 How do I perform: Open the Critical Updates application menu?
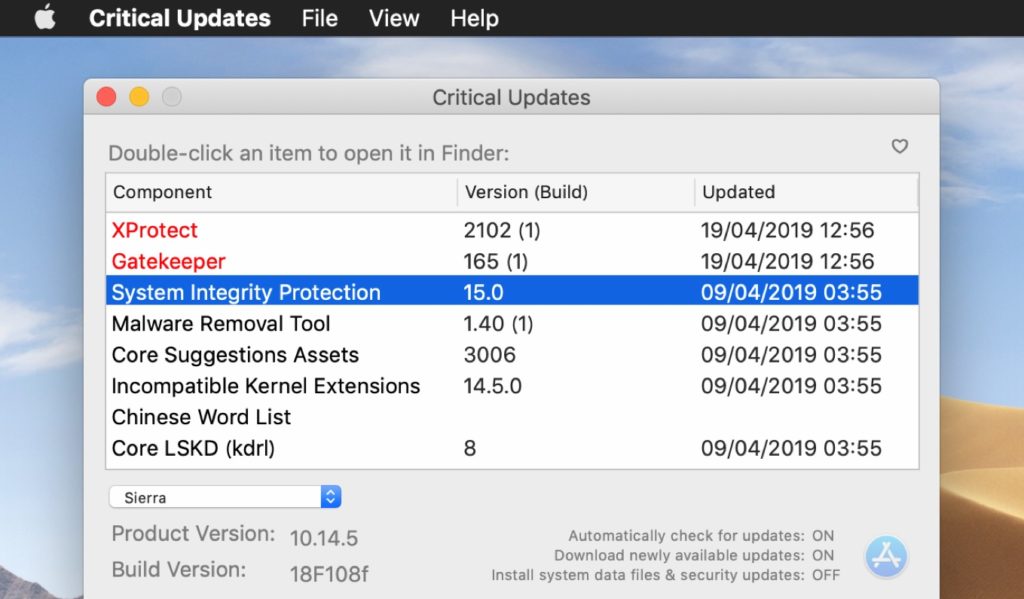click(180, 18)
